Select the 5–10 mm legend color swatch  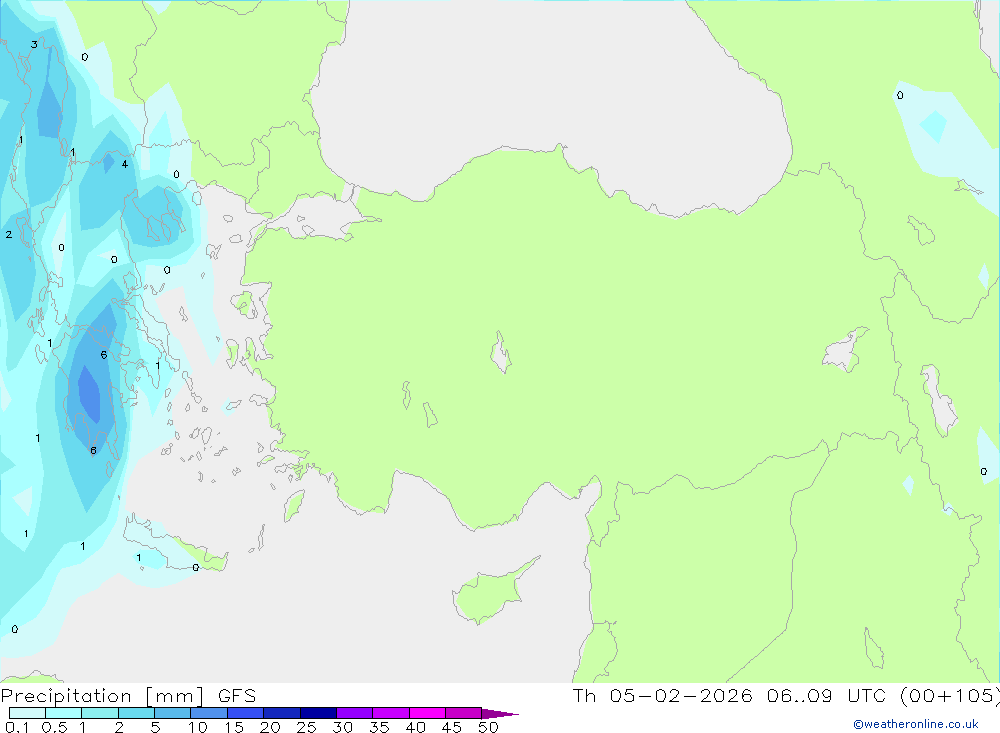coord(172,713)
